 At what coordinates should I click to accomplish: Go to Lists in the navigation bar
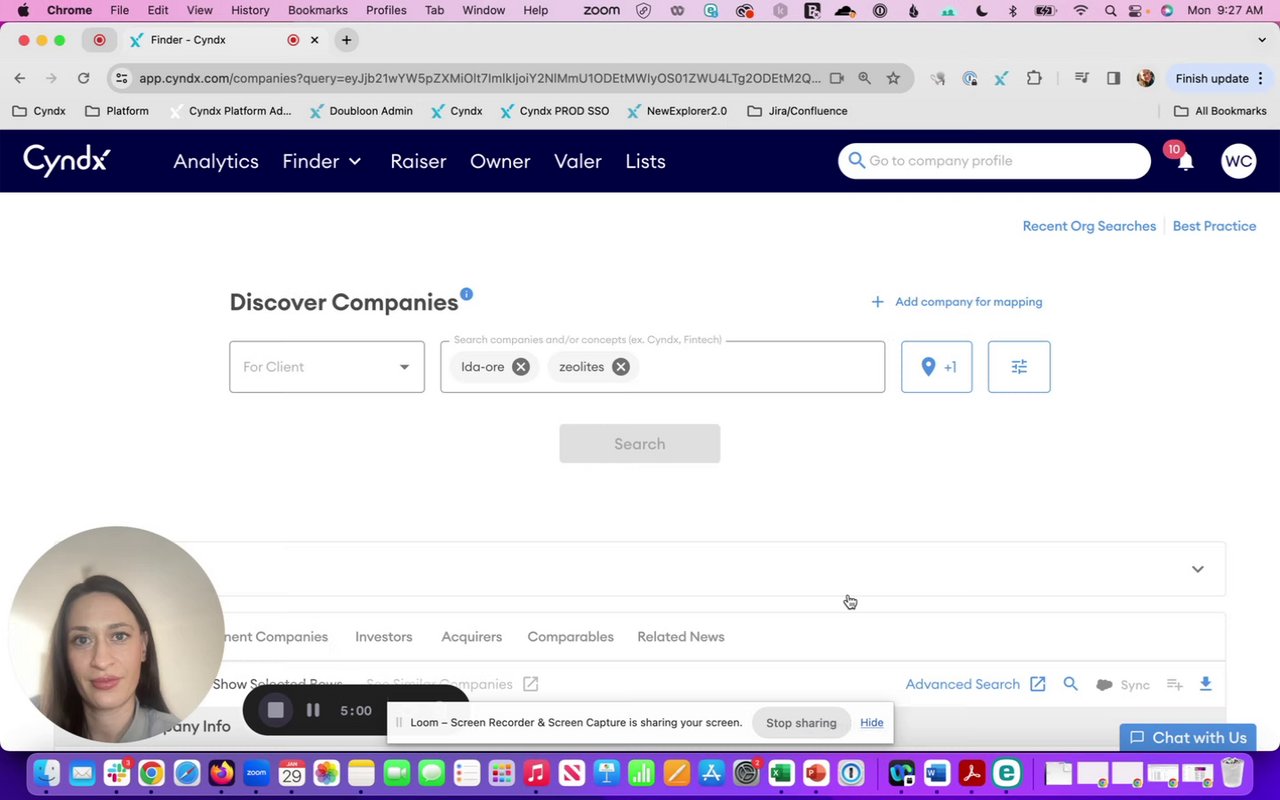pyautogui.click(x=645, y=161)
